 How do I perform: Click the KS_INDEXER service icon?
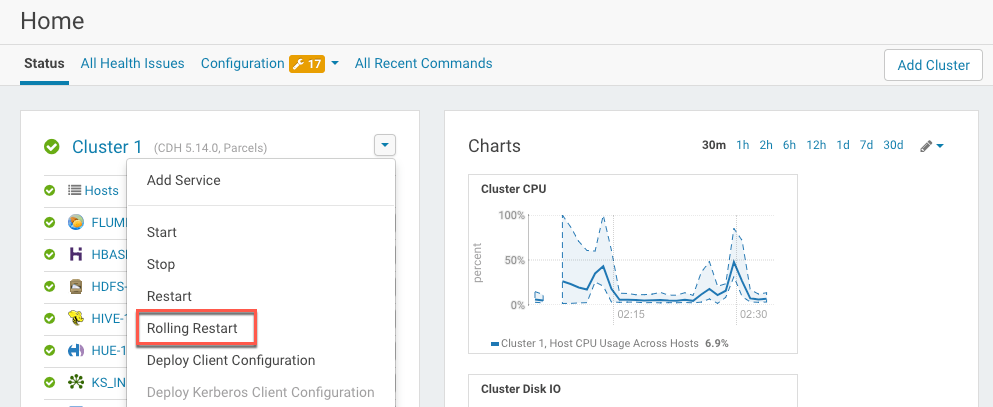coord(75,382)
